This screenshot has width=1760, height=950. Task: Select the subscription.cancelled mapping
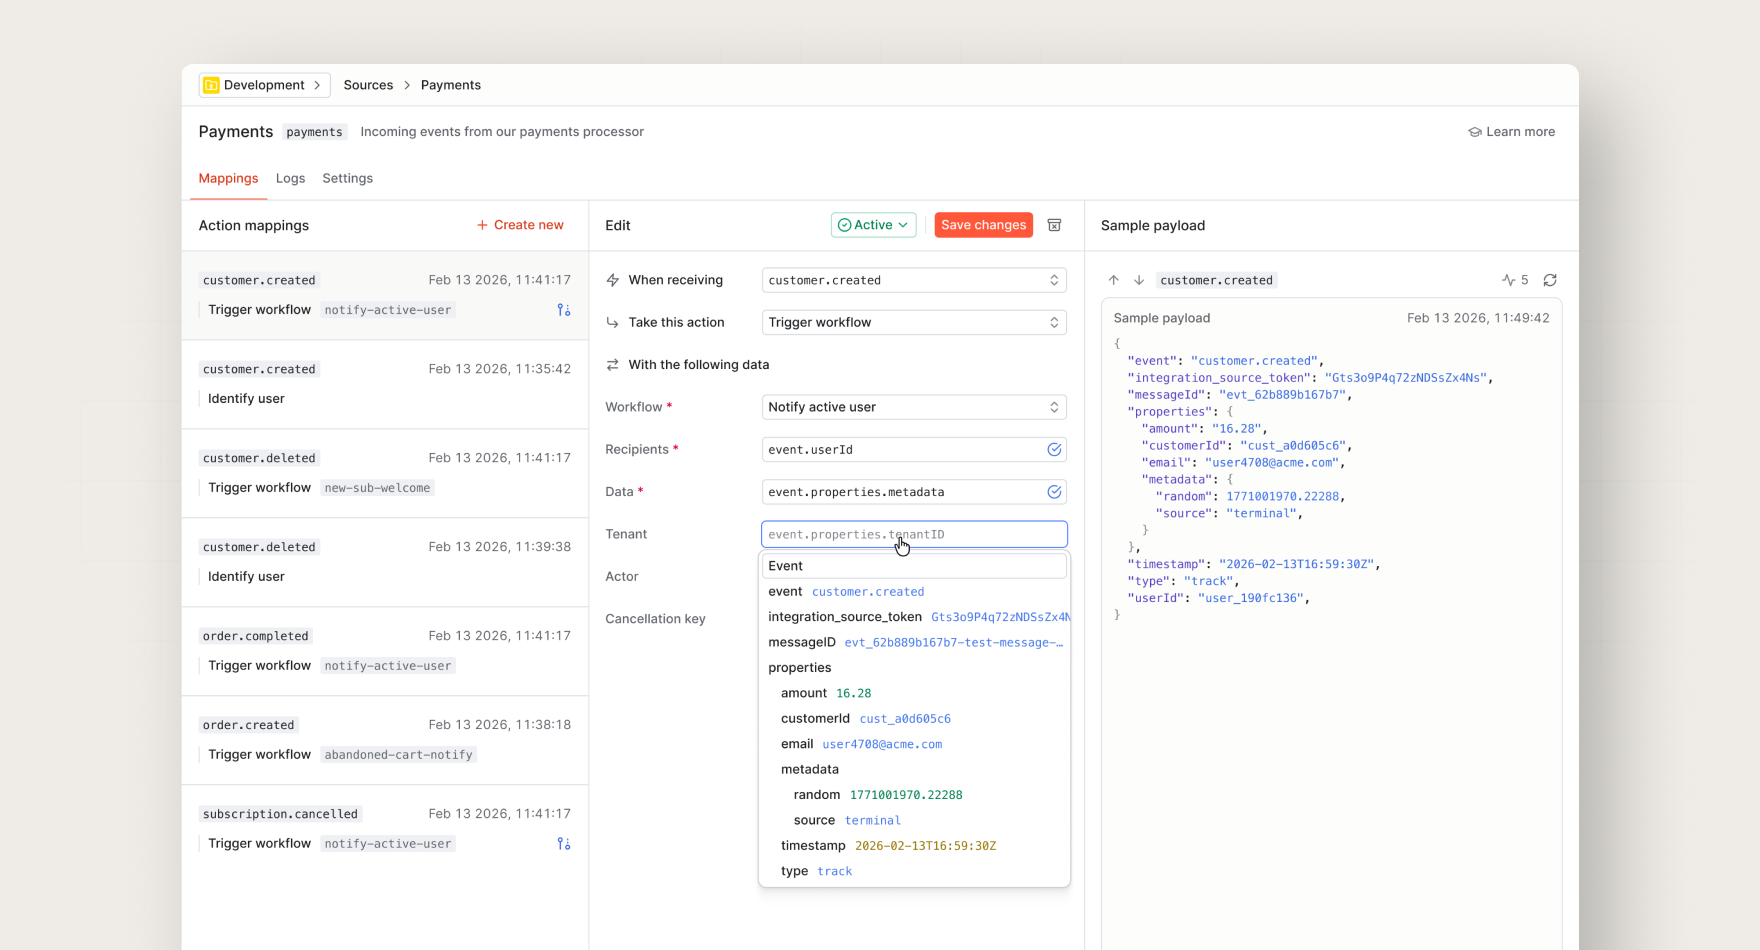click(385, 829)
